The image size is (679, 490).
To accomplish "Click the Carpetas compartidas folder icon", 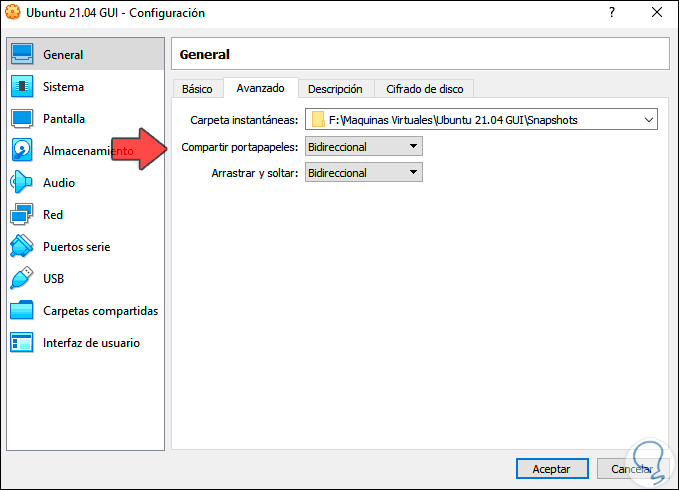I will point(22,310).
